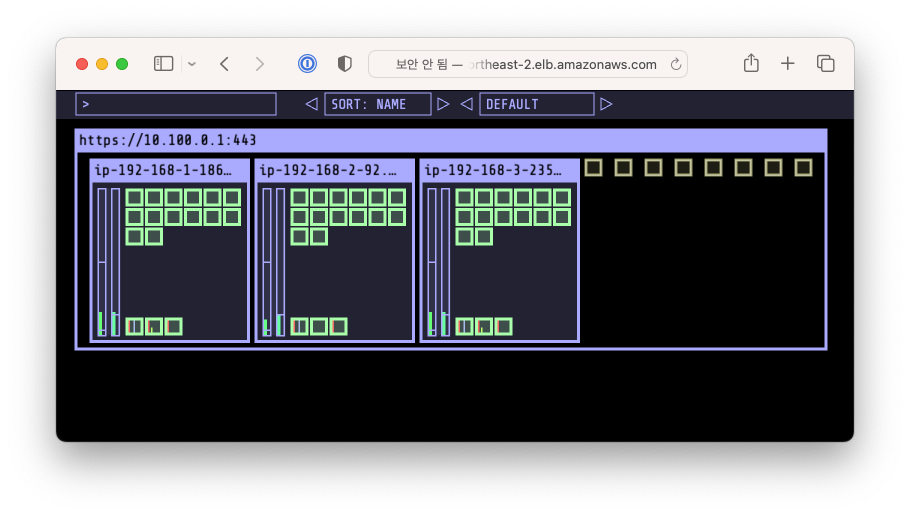
Task: Click the CPU usage bar of node ip-192-168-2-92
Action: (x=266, y=262)
